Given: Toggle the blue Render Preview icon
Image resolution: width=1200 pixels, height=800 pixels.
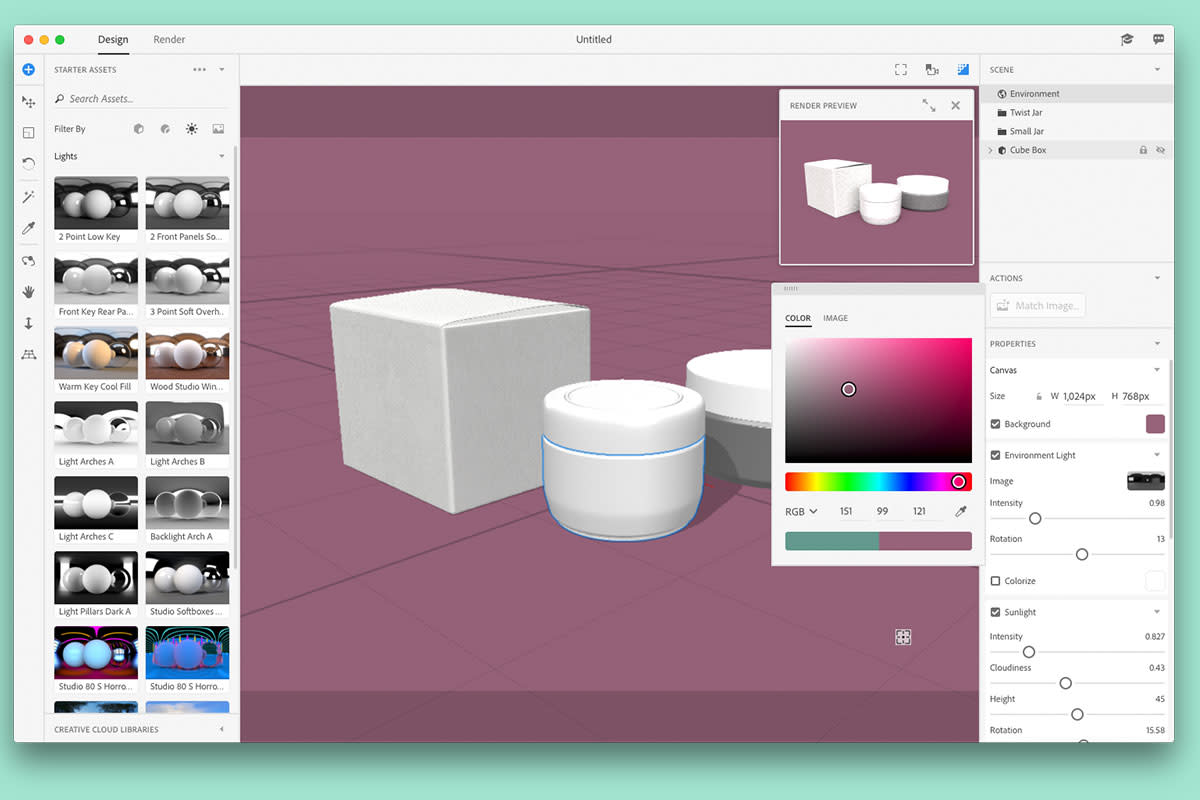Looking at the screenshot, I should 963,69.
